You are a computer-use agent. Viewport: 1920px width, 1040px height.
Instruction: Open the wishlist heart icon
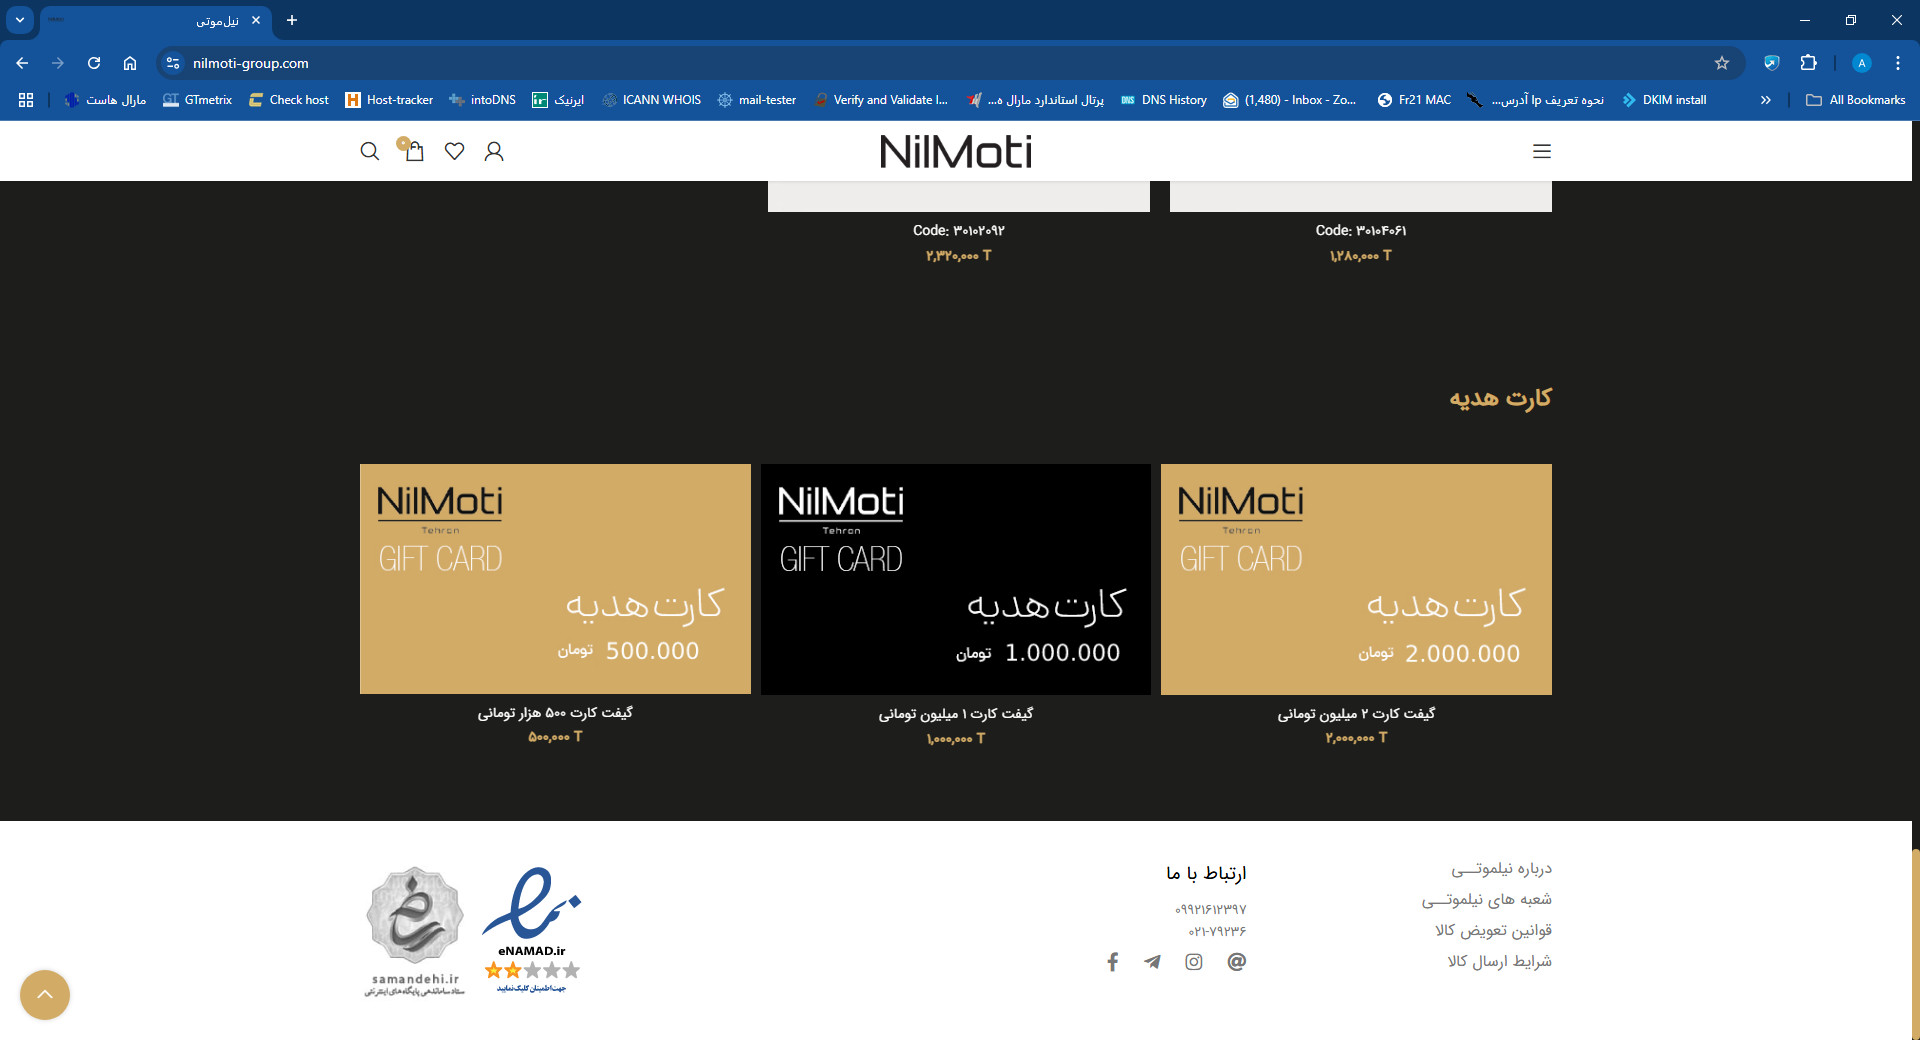coord(454,151)
